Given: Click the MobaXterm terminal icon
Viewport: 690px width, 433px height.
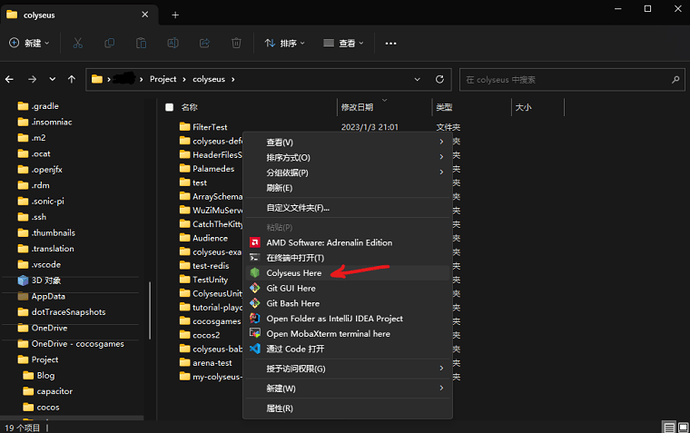Looking at the screenshot, I should coord(255,333).
